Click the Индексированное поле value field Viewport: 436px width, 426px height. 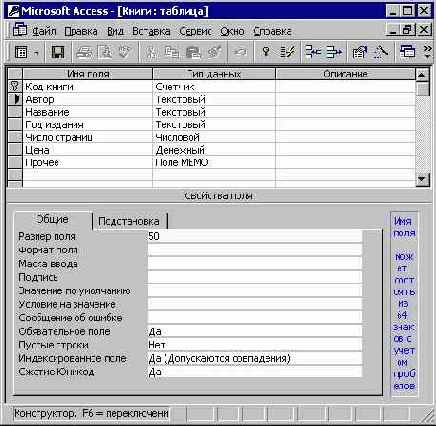(255, 358)
